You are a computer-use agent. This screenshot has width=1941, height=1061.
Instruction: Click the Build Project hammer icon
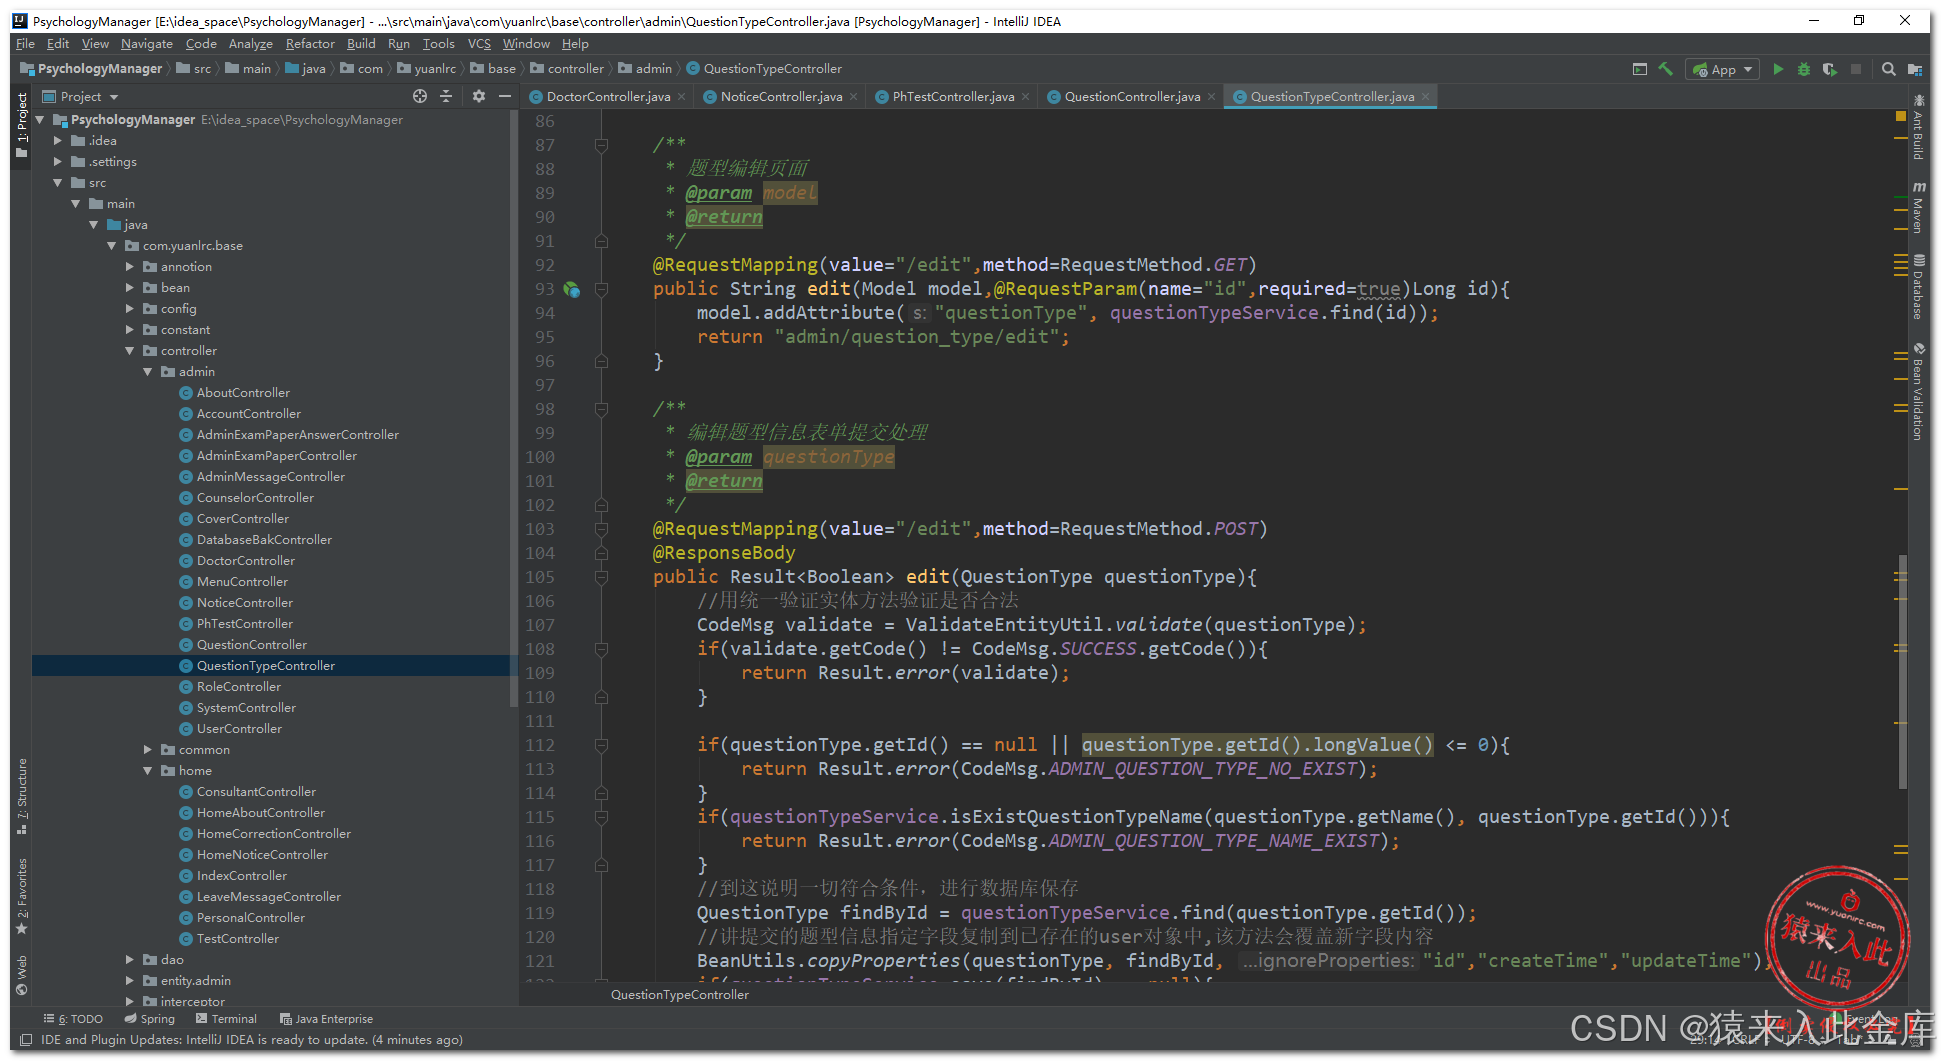[1666, 69]
